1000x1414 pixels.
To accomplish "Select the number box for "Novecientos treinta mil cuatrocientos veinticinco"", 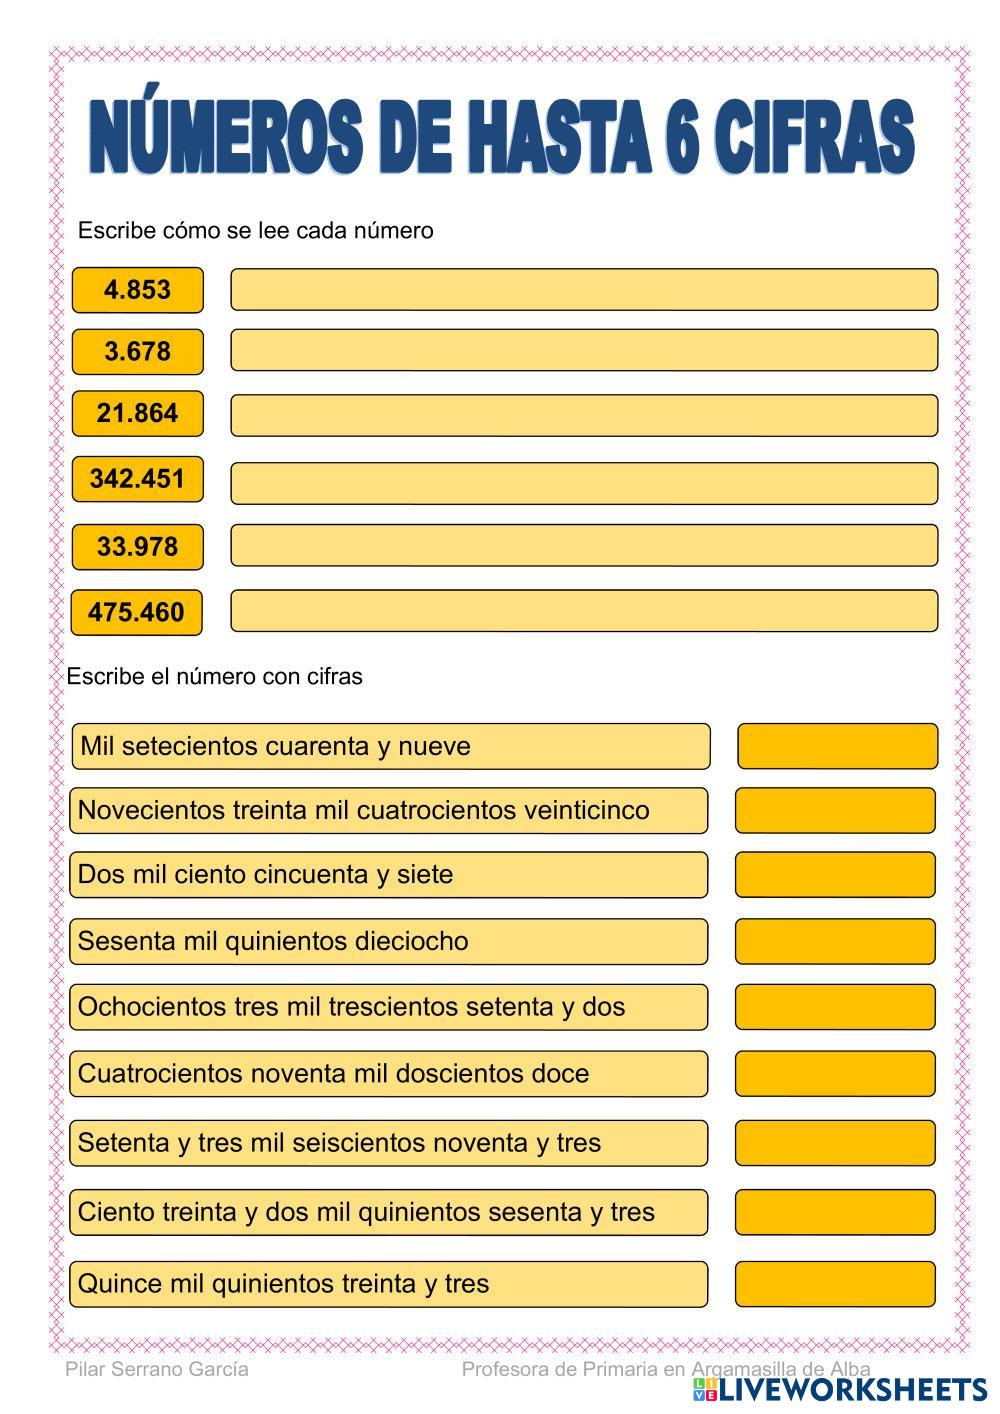I will click(x=835, y=810).
